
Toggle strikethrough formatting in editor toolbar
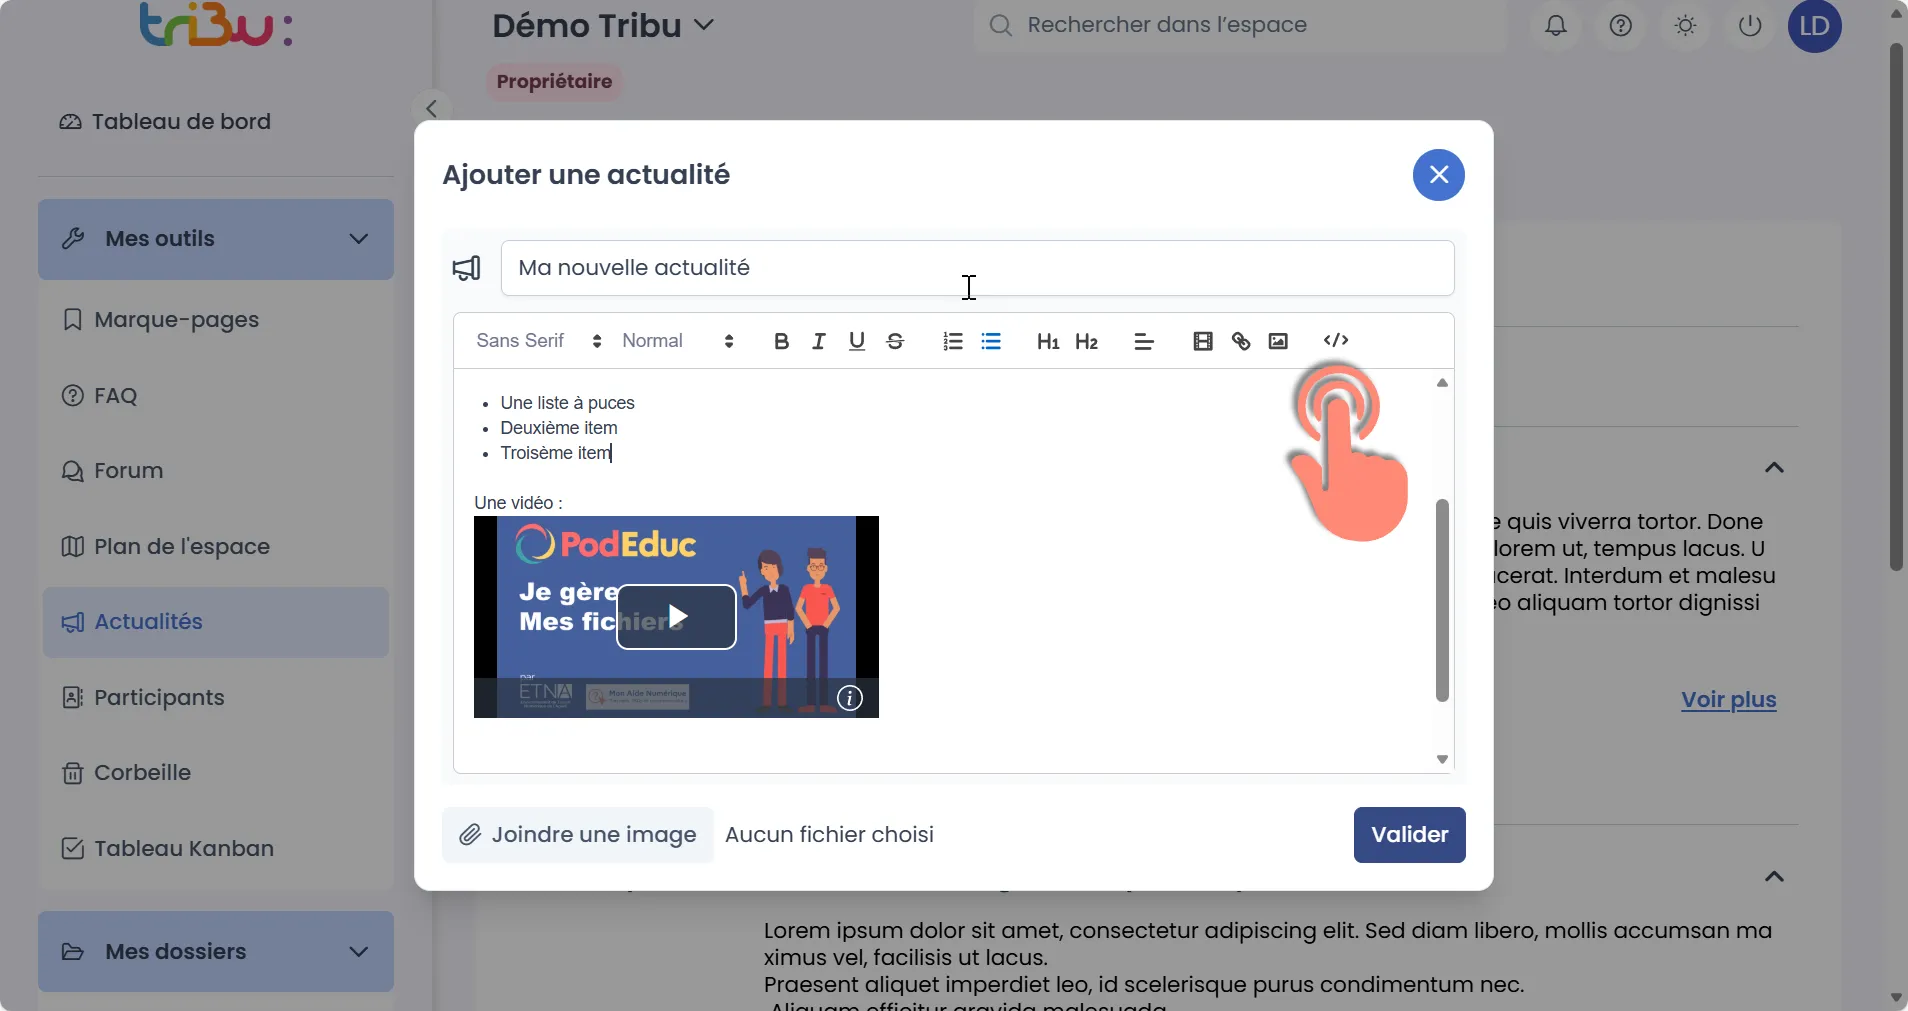[x=895, y=341]
